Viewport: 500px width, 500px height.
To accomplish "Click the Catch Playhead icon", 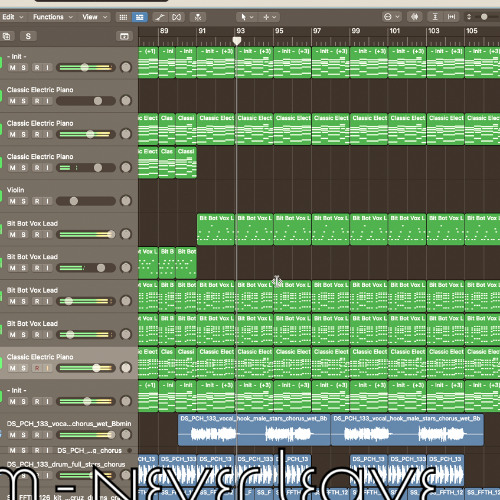I will 198,17.
